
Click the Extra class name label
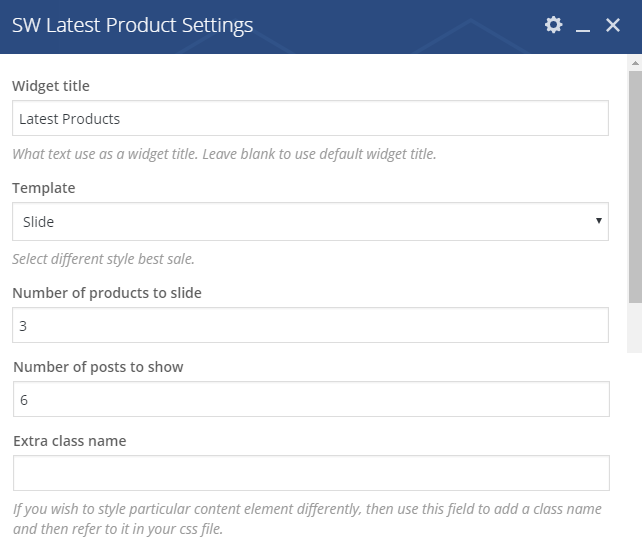point(70,441)
